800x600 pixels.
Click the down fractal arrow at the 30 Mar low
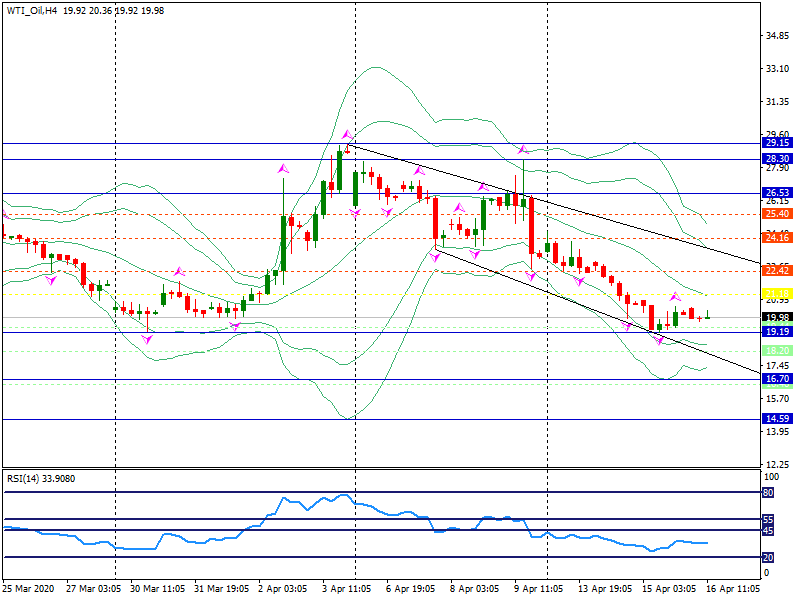pyautogui.click(x=147, y=339)
